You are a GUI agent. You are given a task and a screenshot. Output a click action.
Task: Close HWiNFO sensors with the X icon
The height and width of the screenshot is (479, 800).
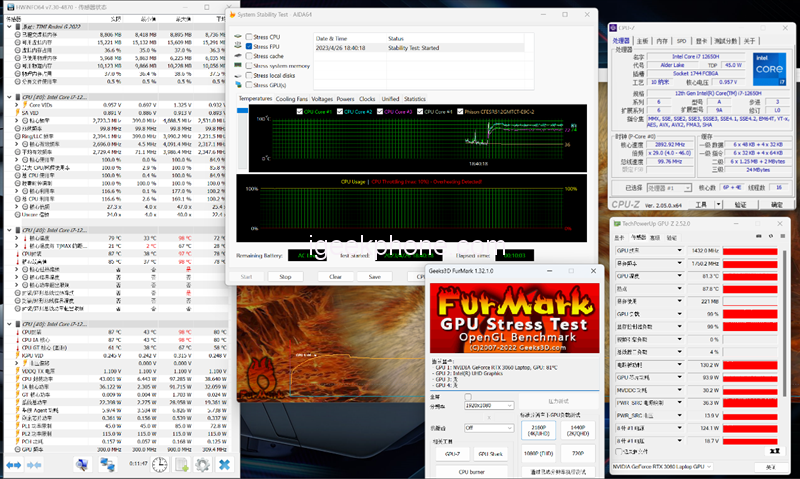pyautogui.click(x=225, y=466)
